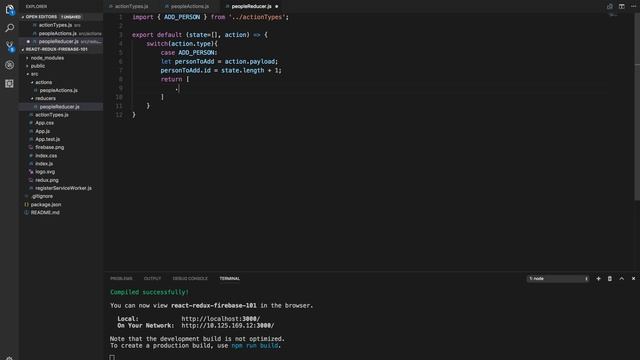Click the minimap at editor top right
This screenshot has width=640, height=360.
coord(613,16)
